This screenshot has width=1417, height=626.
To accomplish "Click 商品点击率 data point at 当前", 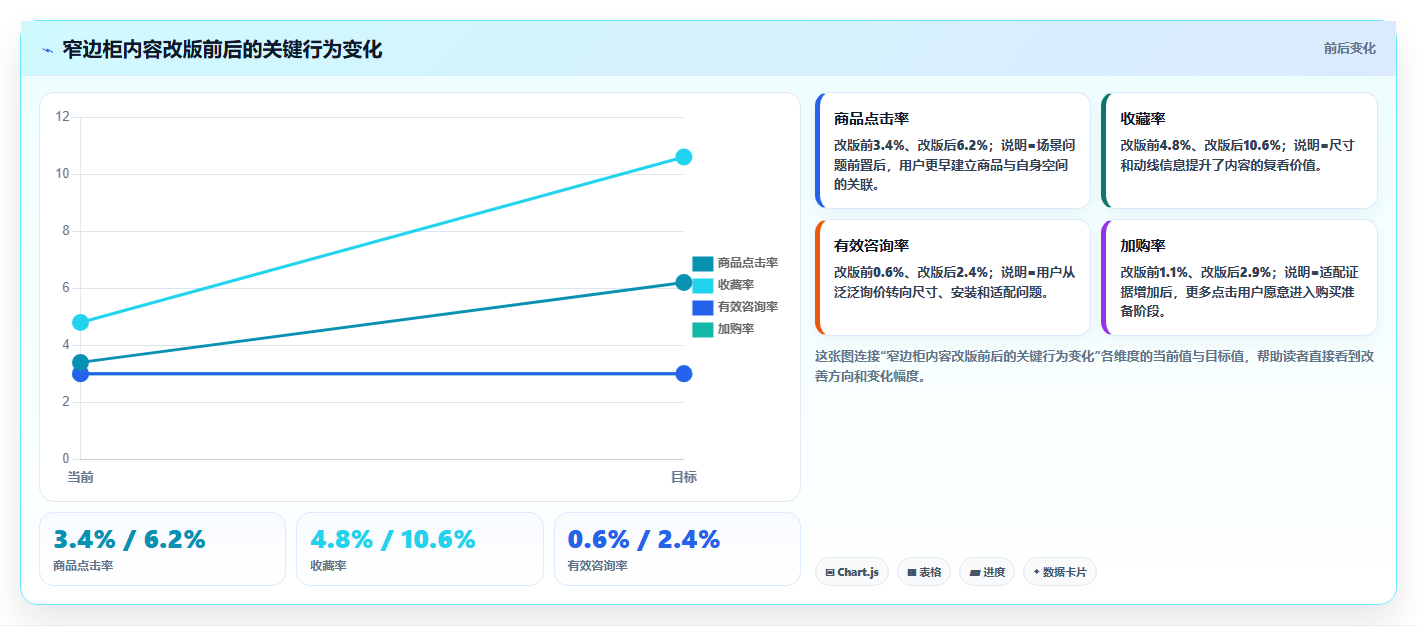I will (x=81, y=362).
